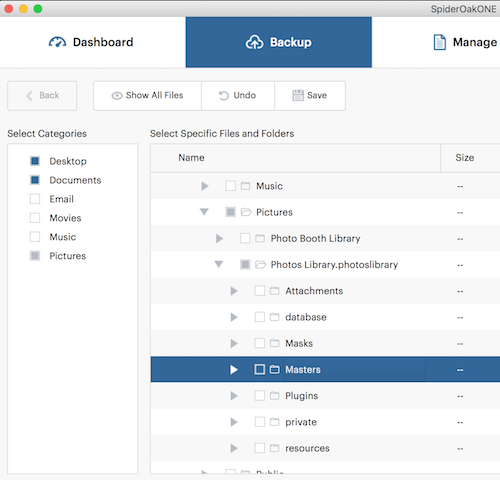Screen dimensions: 500x480
Task: Expand the resources folder
Action: 234,448
